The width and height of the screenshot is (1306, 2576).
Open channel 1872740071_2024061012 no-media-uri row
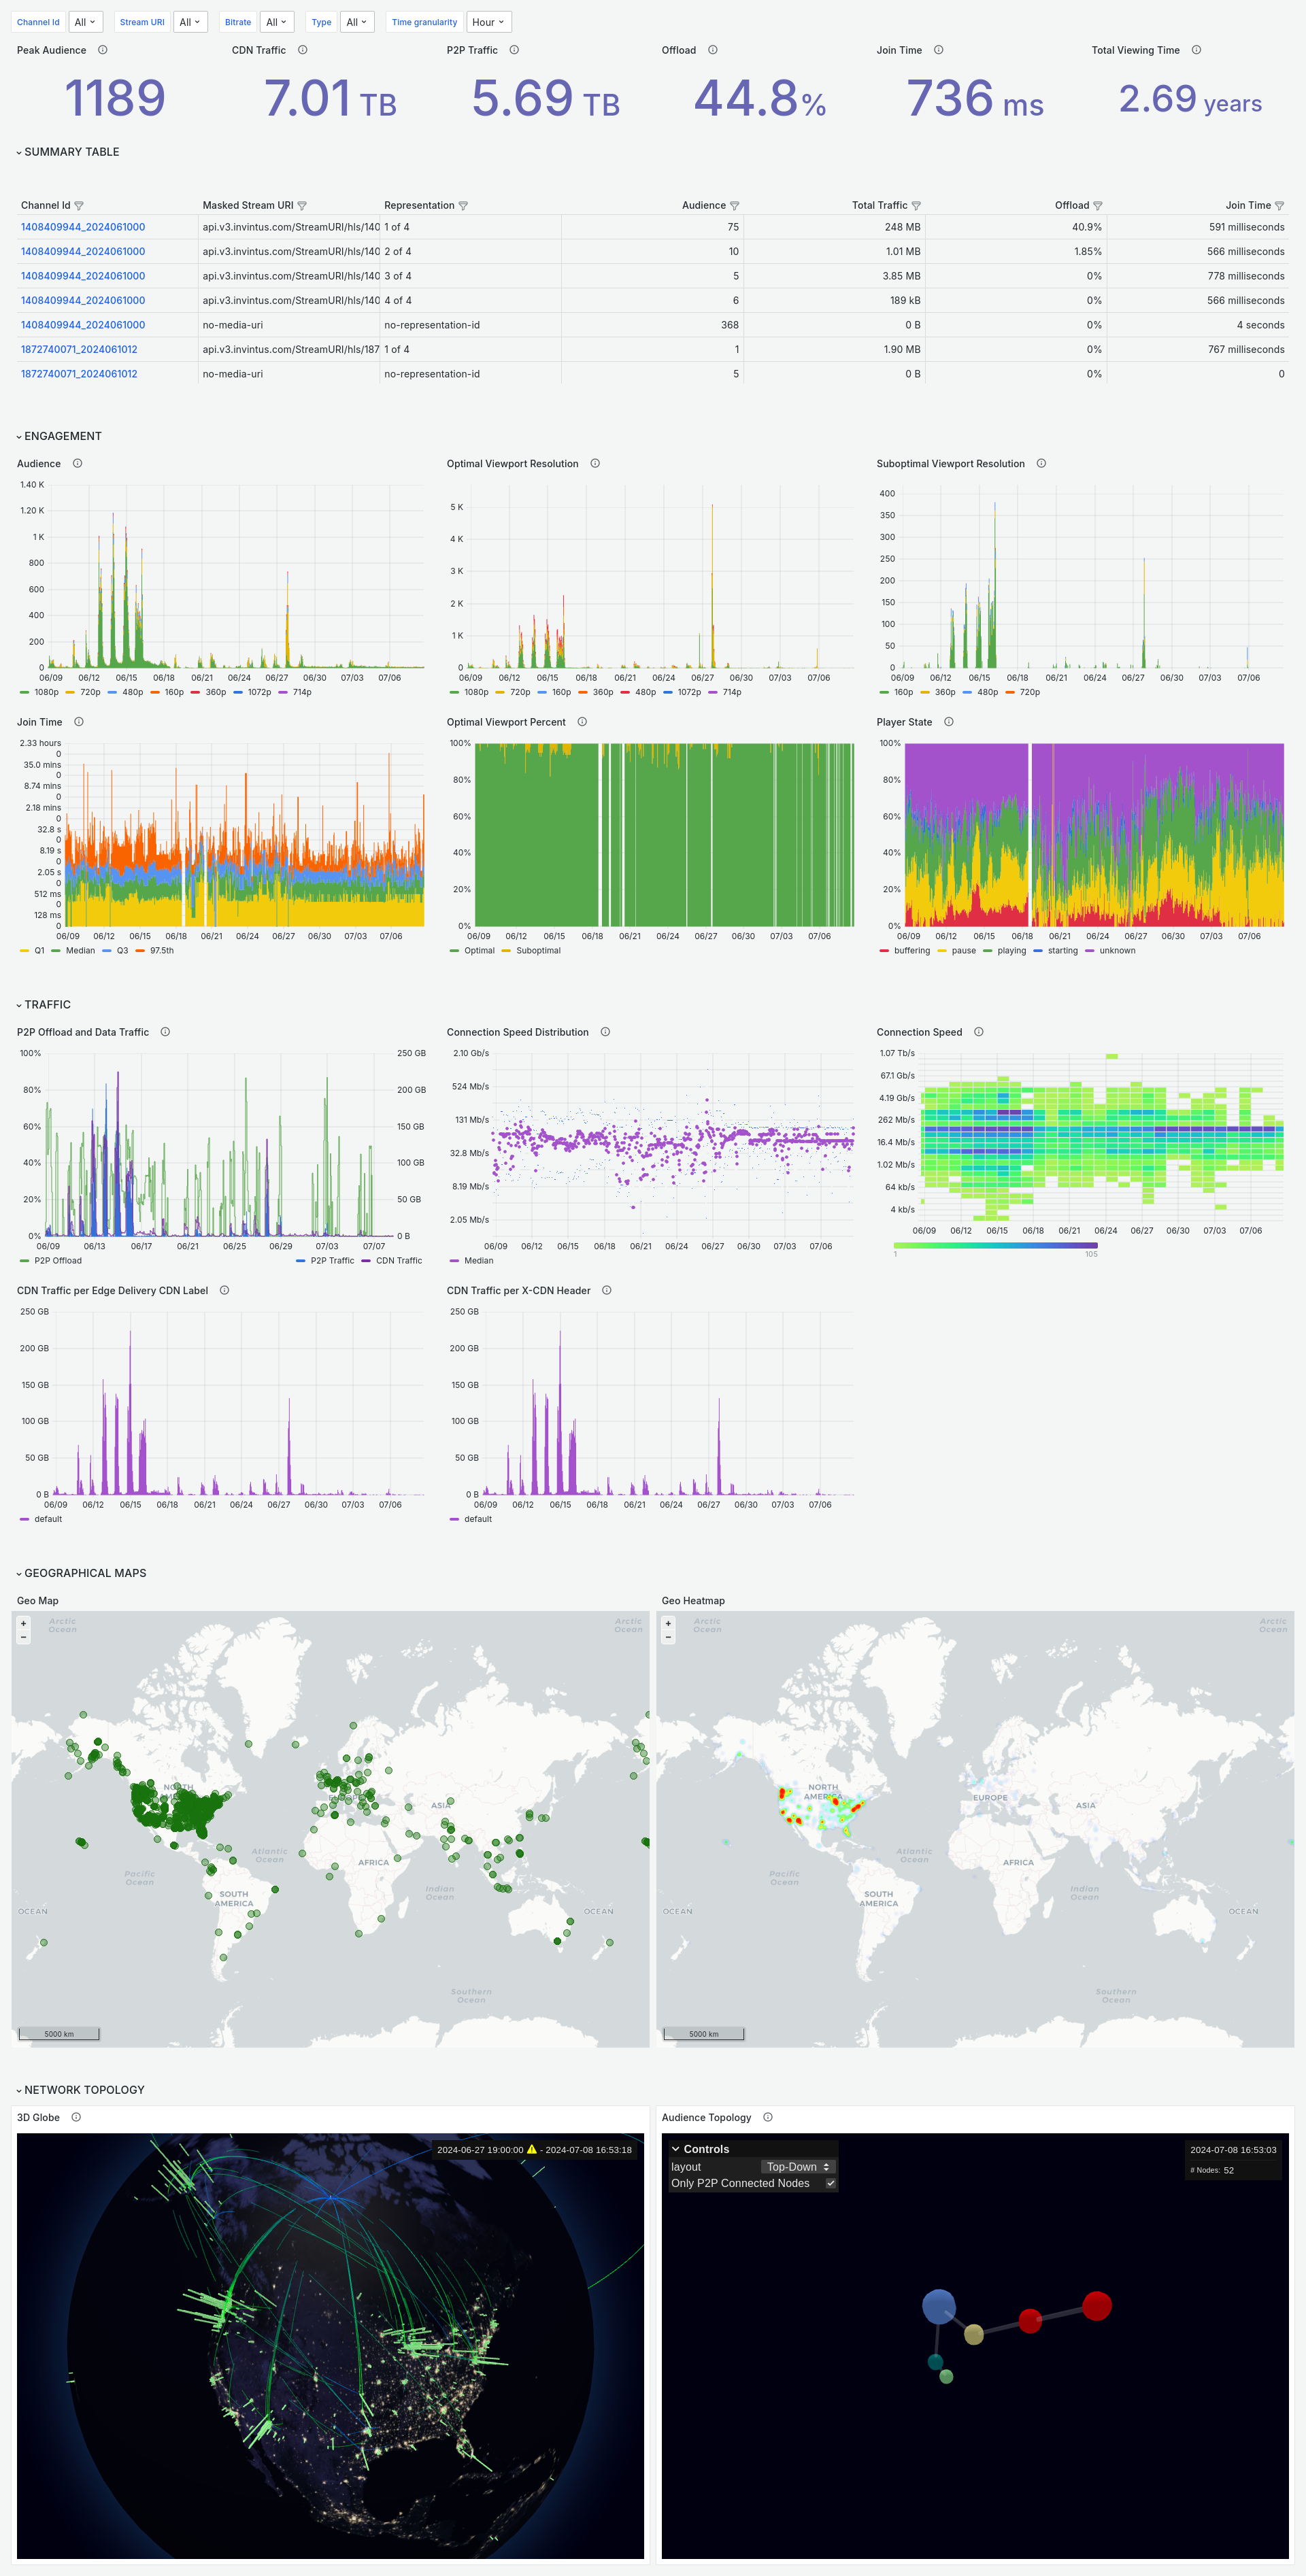pos(79,374)
